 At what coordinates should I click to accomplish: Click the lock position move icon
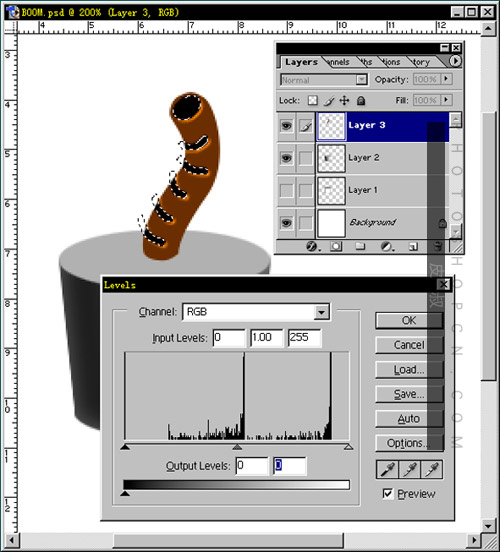pos(344,101)
